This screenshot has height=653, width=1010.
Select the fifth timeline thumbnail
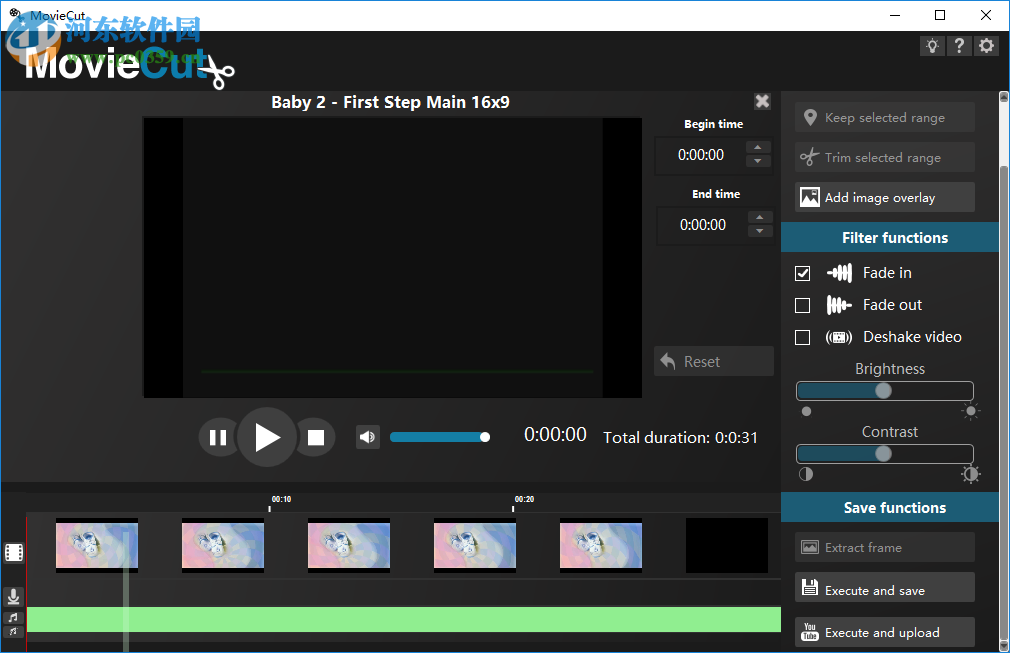[601, 545]
